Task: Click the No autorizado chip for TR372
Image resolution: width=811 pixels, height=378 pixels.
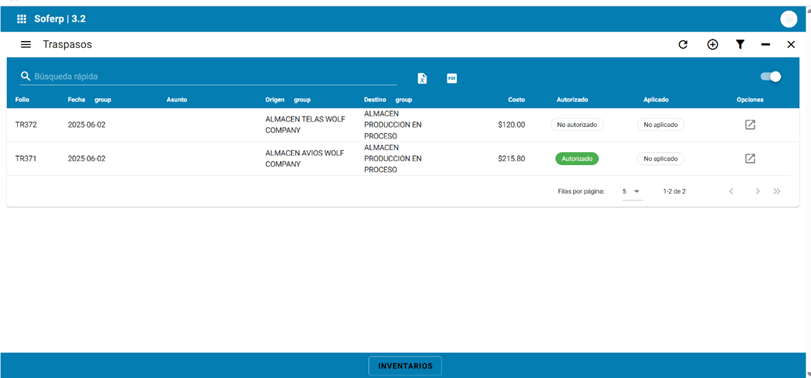Action: pyautogui.click(x=577, y=125)
